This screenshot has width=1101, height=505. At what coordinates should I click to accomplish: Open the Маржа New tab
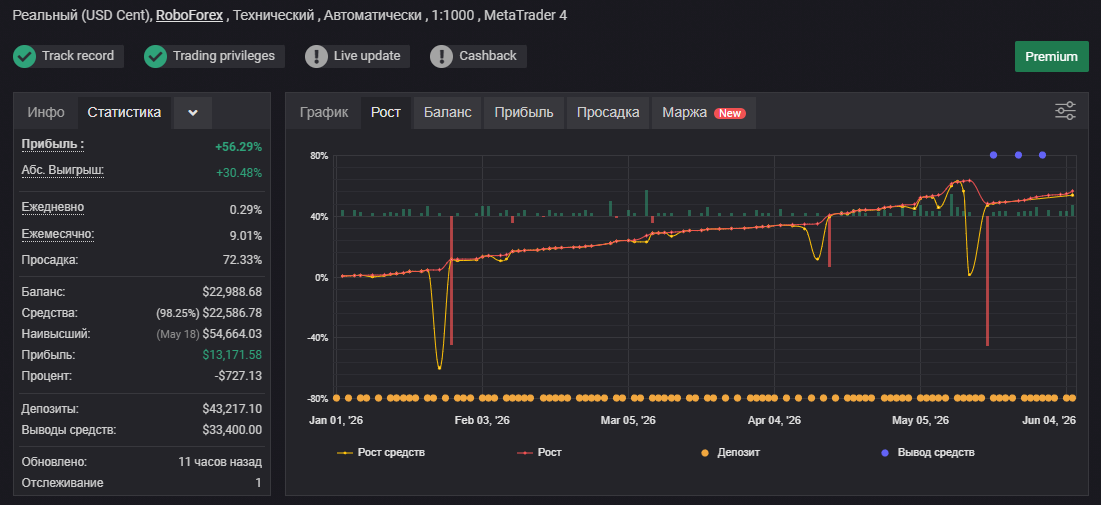[704, 112]
